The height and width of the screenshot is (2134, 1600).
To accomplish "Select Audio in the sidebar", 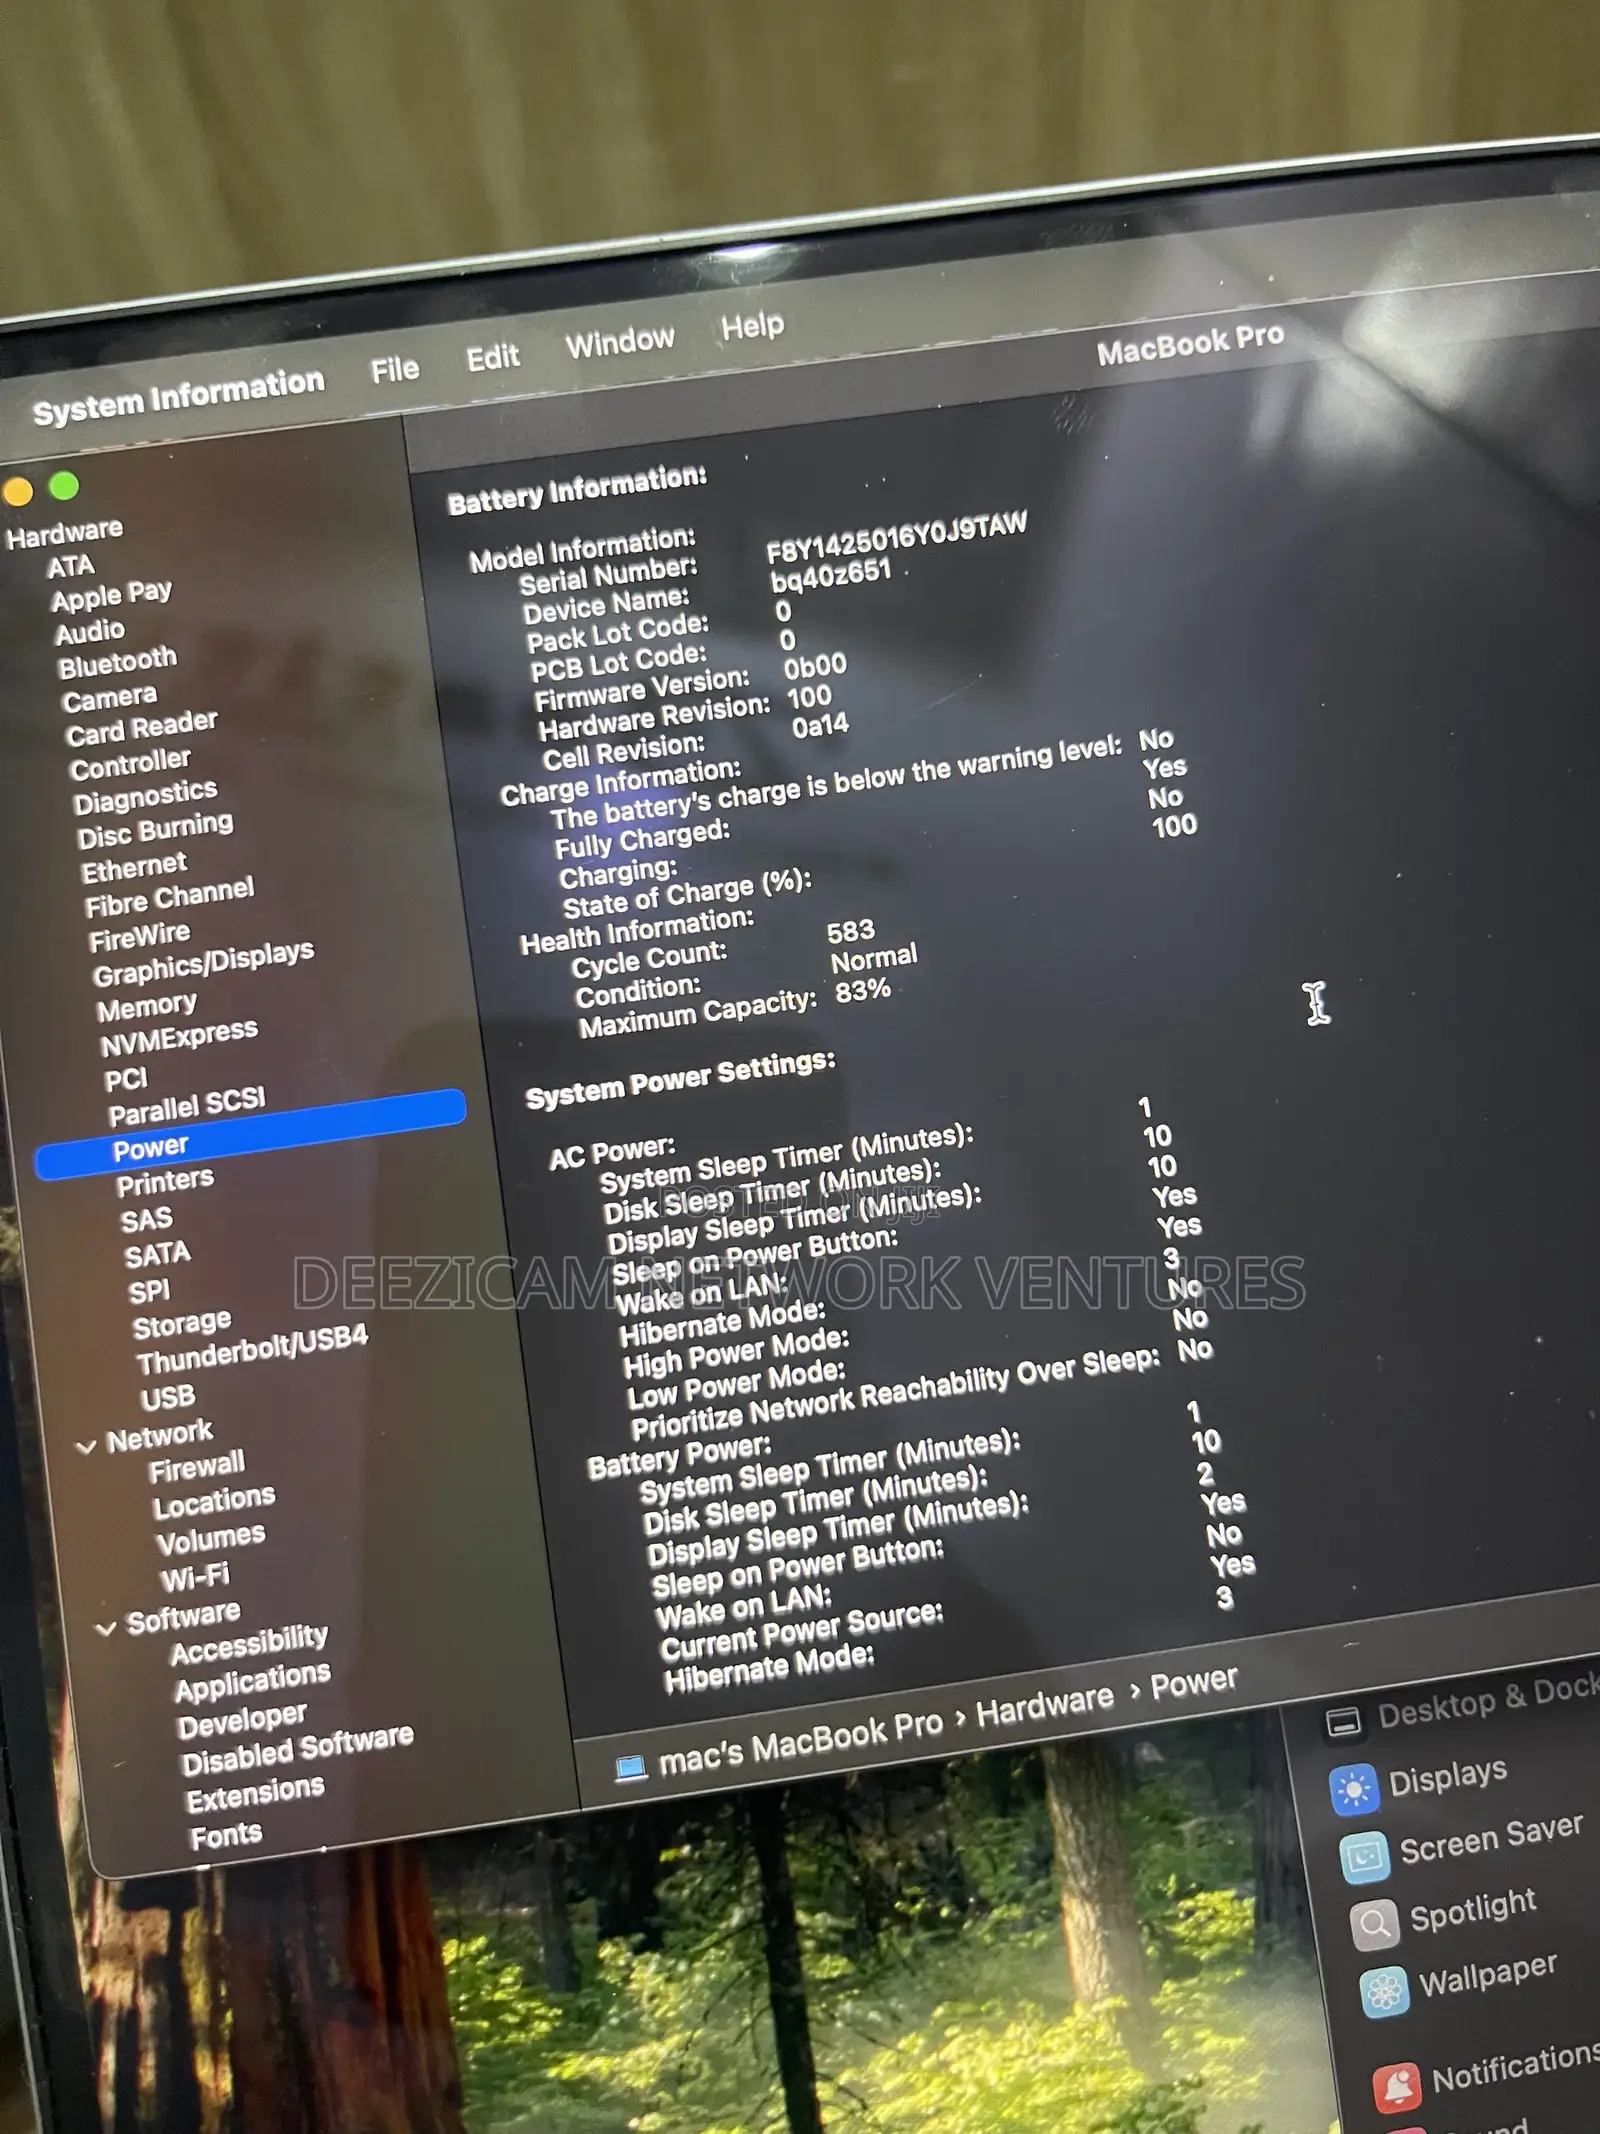I will point(90,632).
